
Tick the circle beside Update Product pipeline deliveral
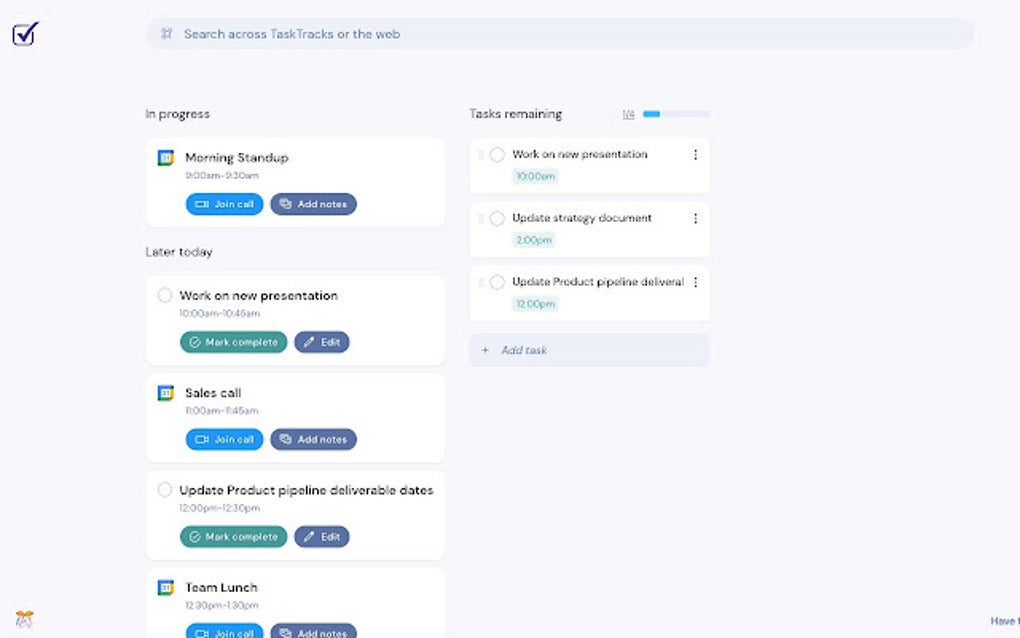click(497, 282)
